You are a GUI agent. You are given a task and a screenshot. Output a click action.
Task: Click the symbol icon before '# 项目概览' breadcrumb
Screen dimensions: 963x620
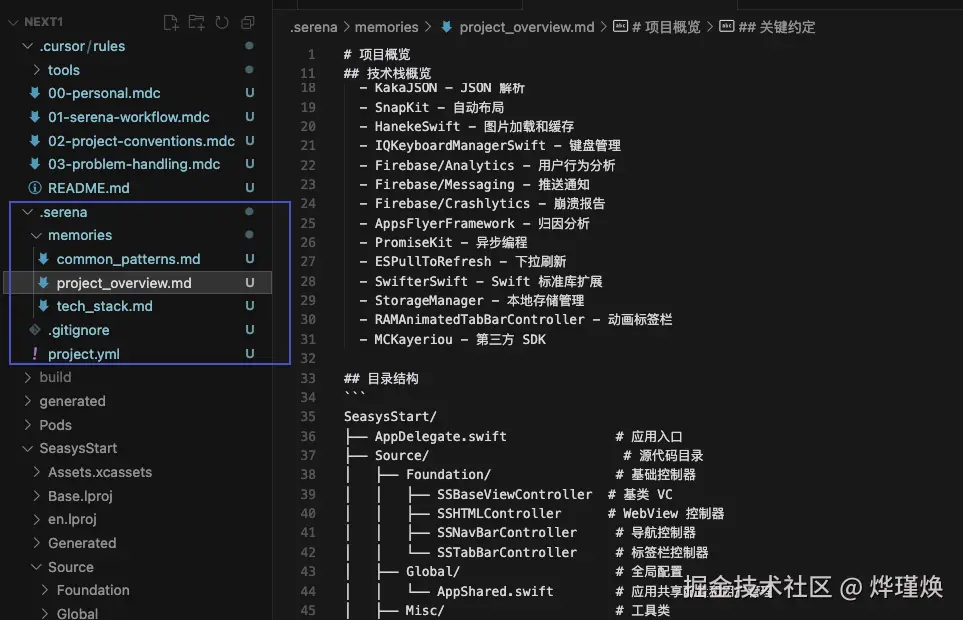tap(620, 26)
